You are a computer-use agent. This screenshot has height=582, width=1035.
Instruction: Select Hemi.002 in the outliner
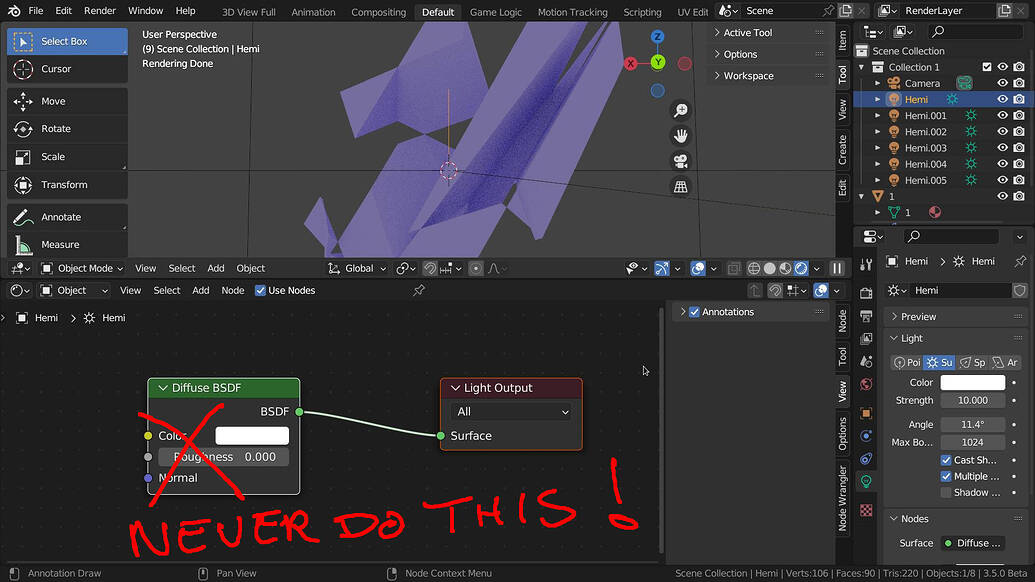click(925, 131)
